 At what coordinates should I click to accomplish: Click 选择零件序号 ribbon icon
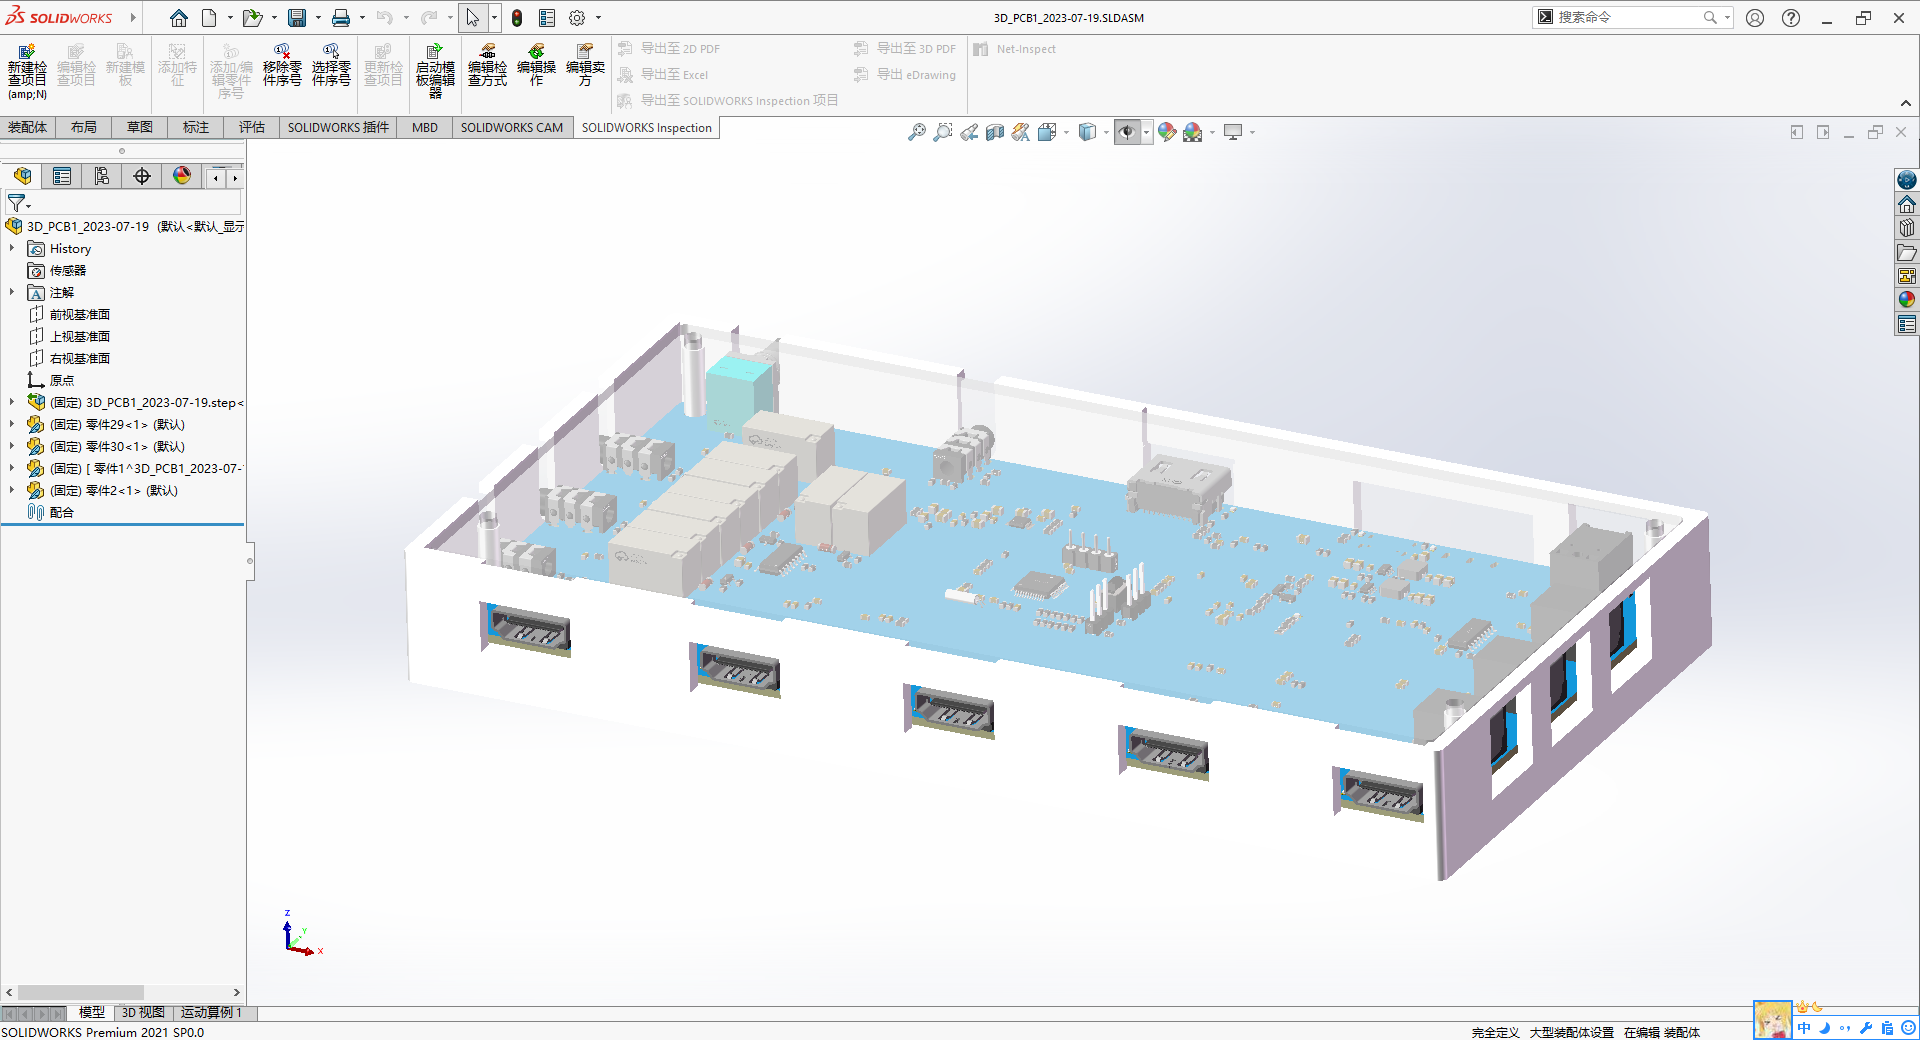pyautogui.click(x=331, y=65)
